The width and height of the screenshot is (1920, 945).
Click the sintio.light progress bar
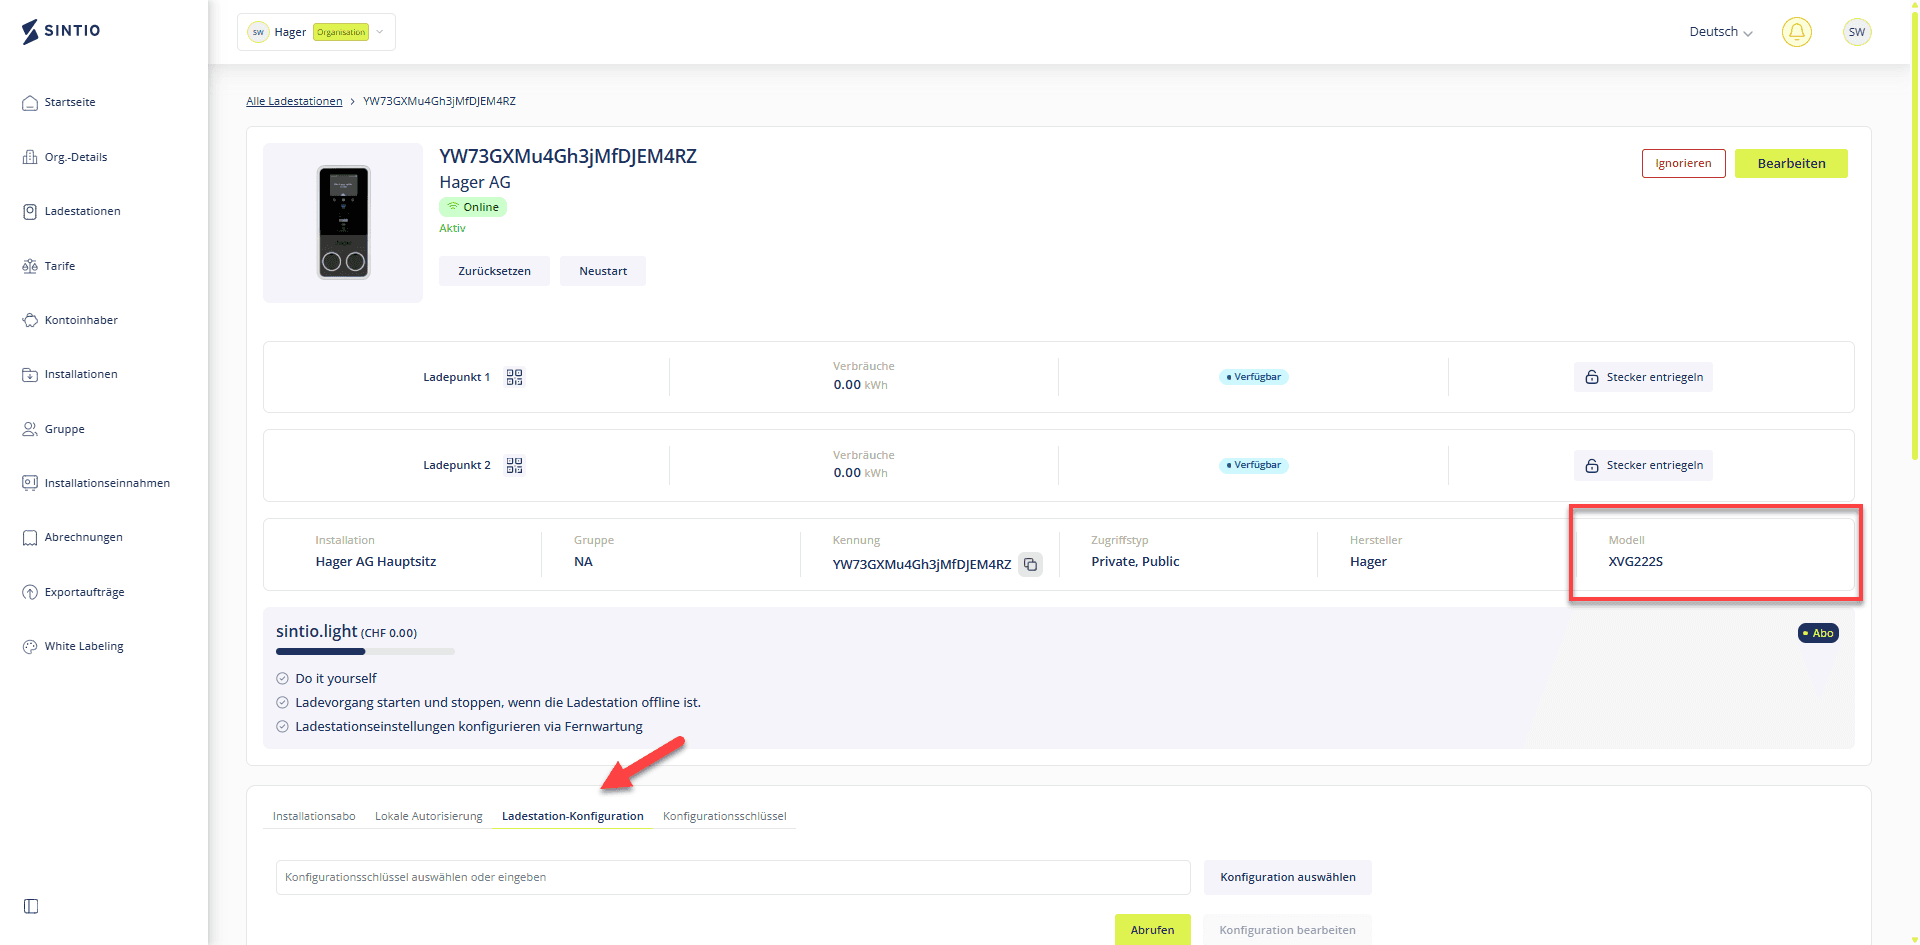(365, 651)
